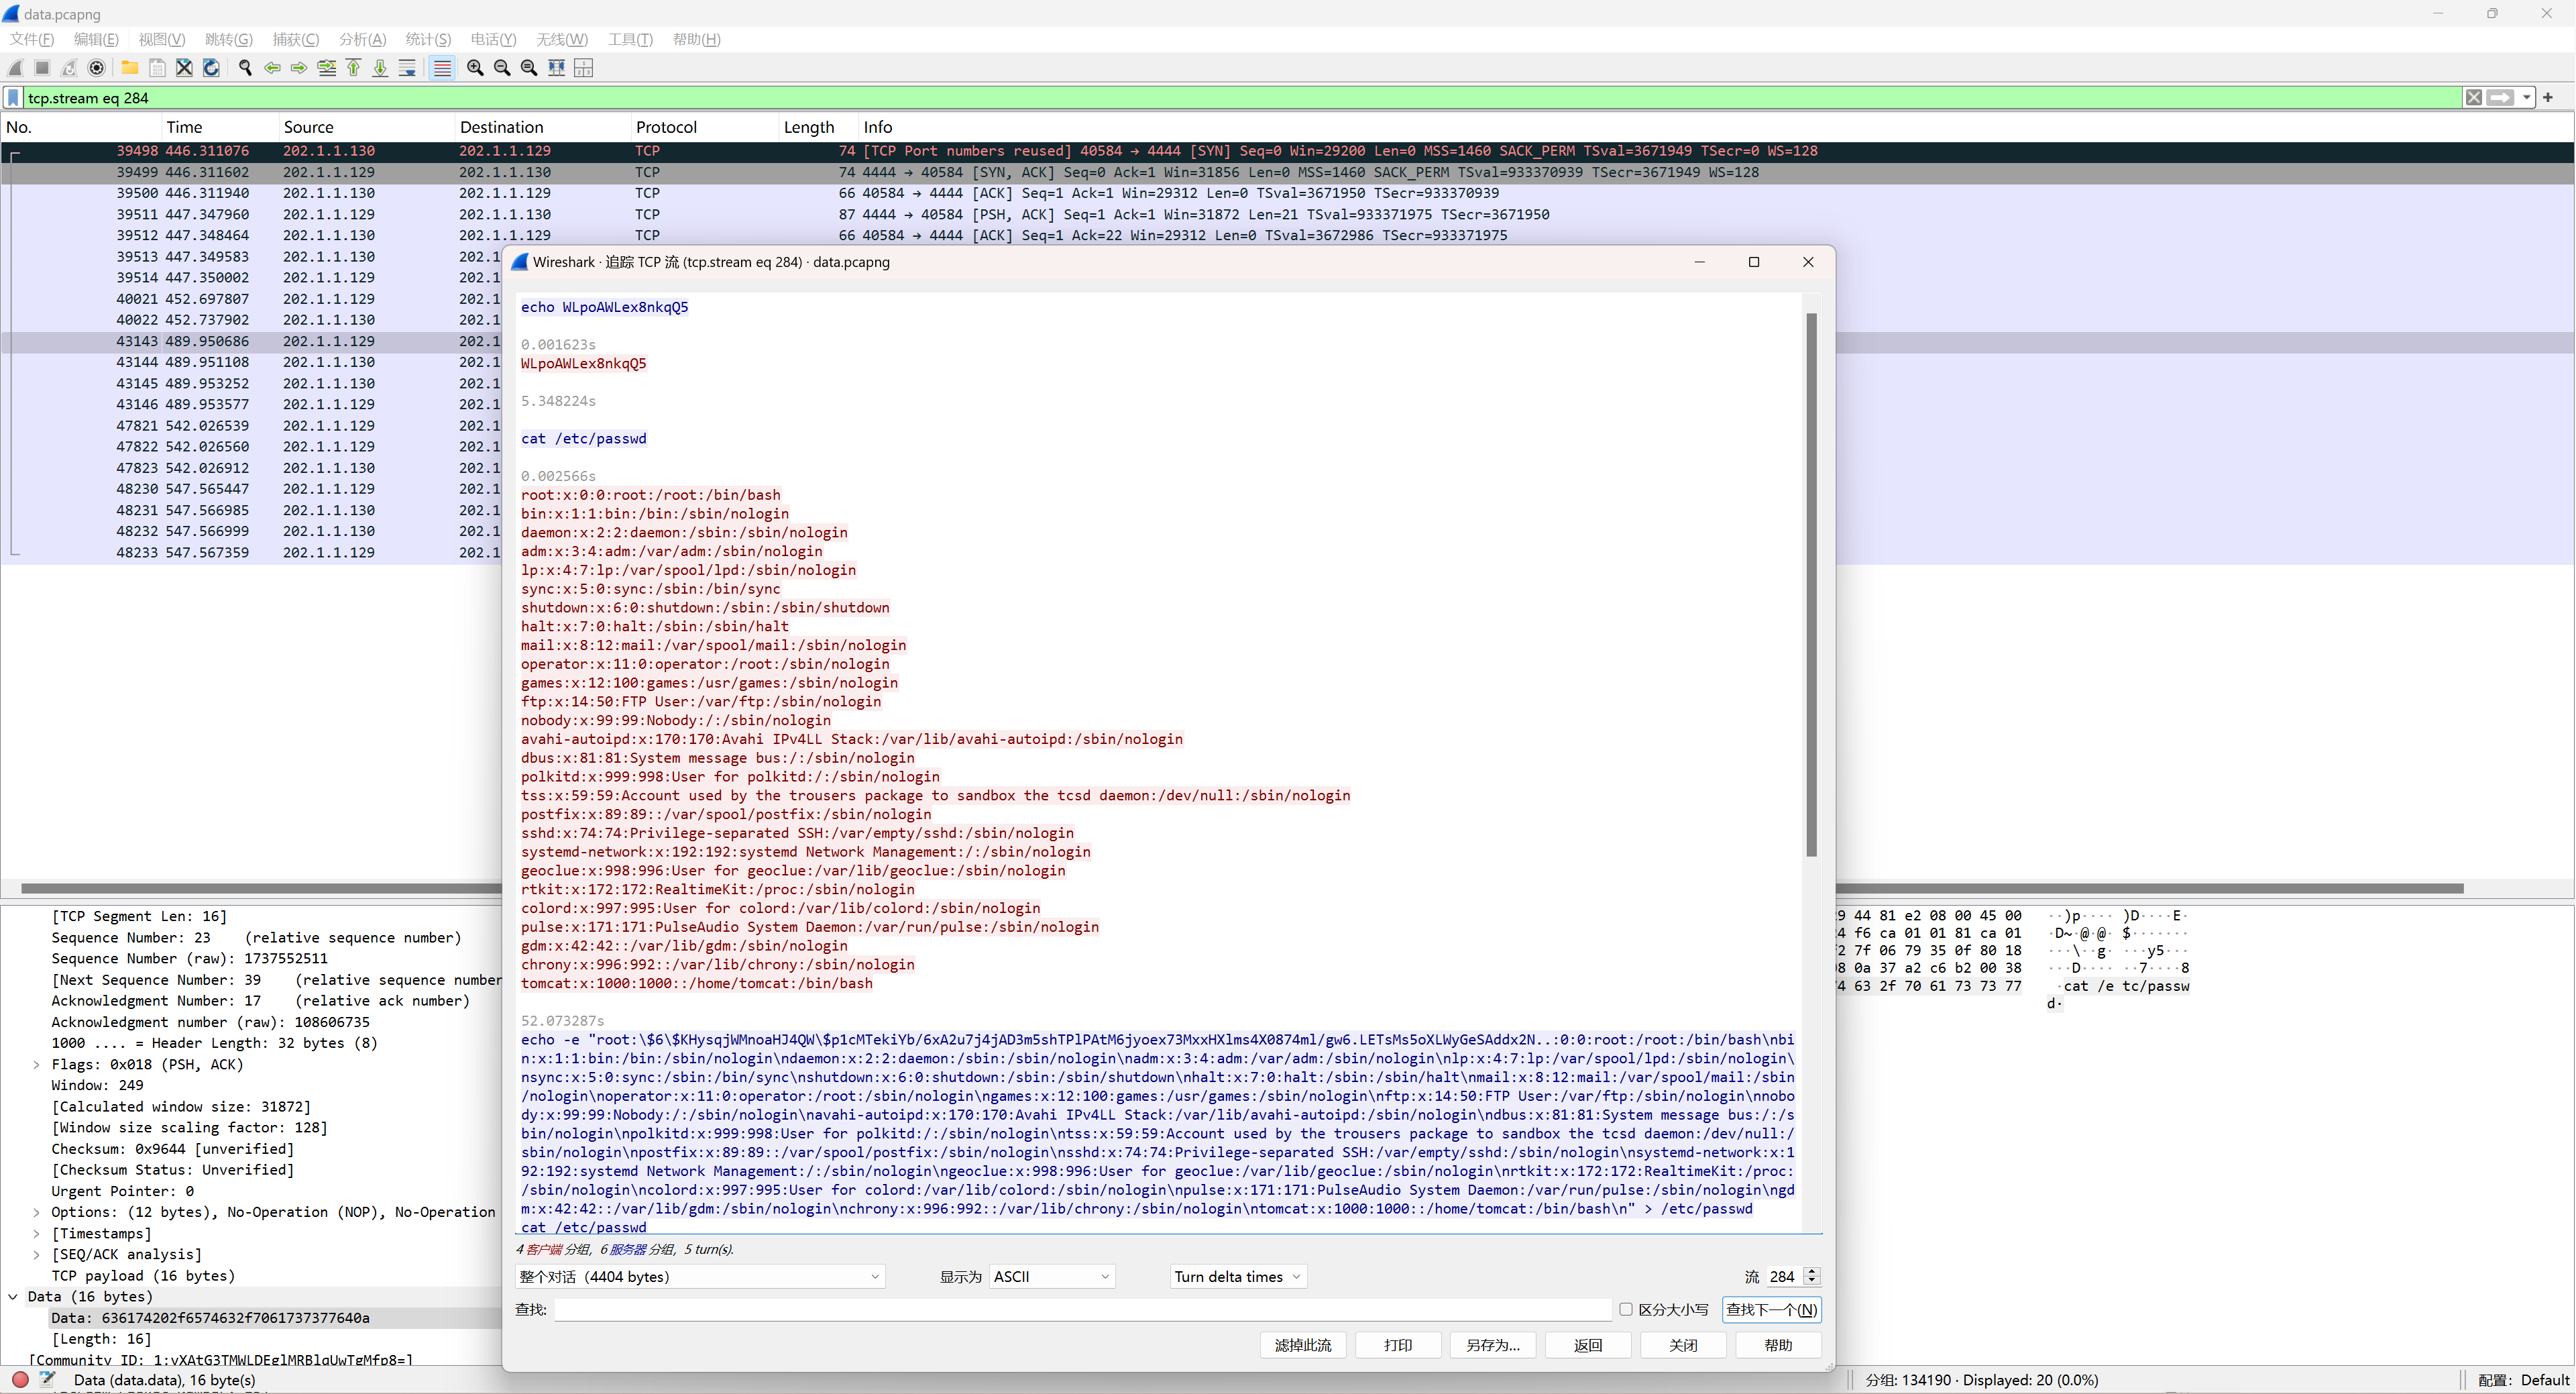2576x1394 pixels.
Task: Expand the Flags: 0x018 tree item
Action: click(37, 1064)
